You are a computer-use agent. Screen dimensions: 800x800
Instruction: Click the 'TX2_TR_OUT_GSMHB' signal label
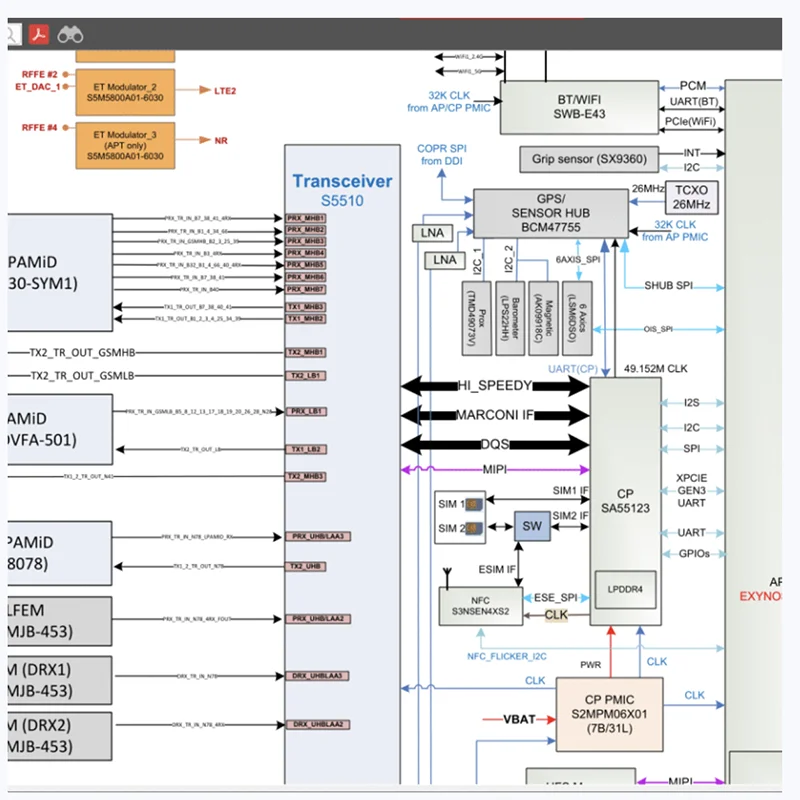pos(82,353)
